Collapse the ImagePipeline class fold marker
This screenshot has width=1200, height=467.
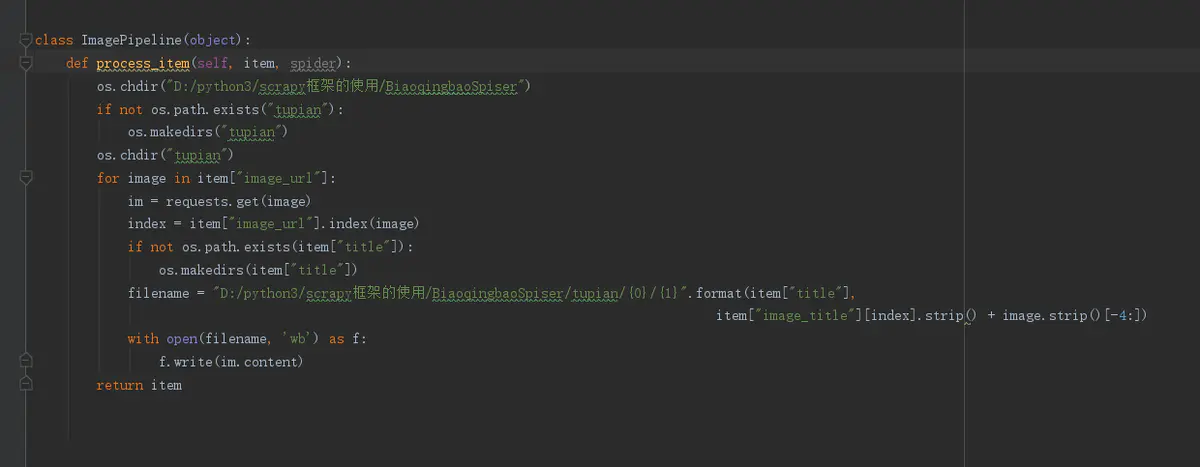[26, 40]
